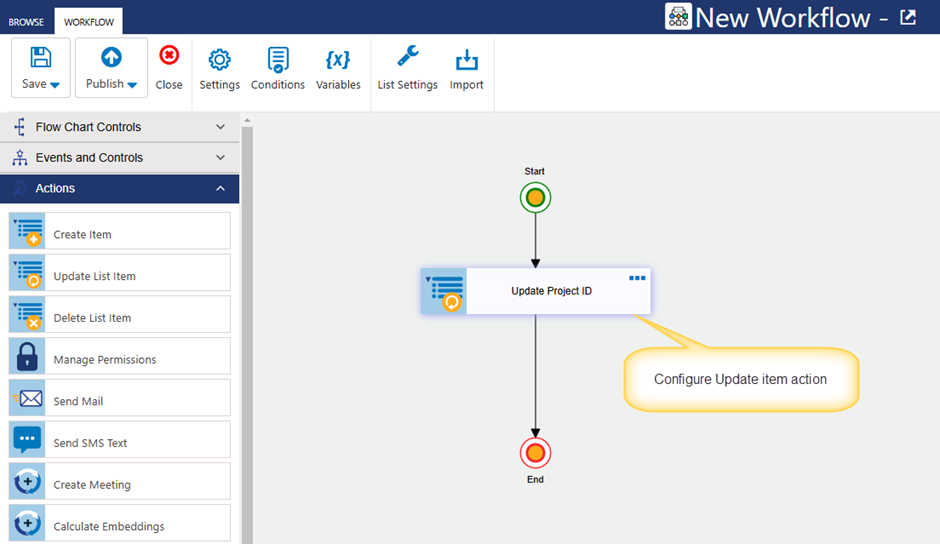The height and width of the screenshot is (544, 940).
Task: Select the Manage Permissions lock action
Action: [119, 356]
